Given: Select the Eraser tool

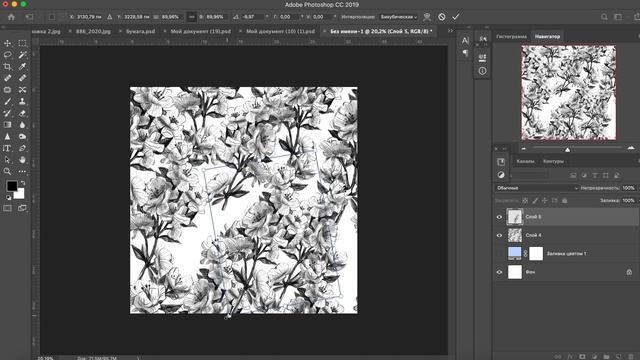Looking at the screenshot, I should [x=22, y=113].
